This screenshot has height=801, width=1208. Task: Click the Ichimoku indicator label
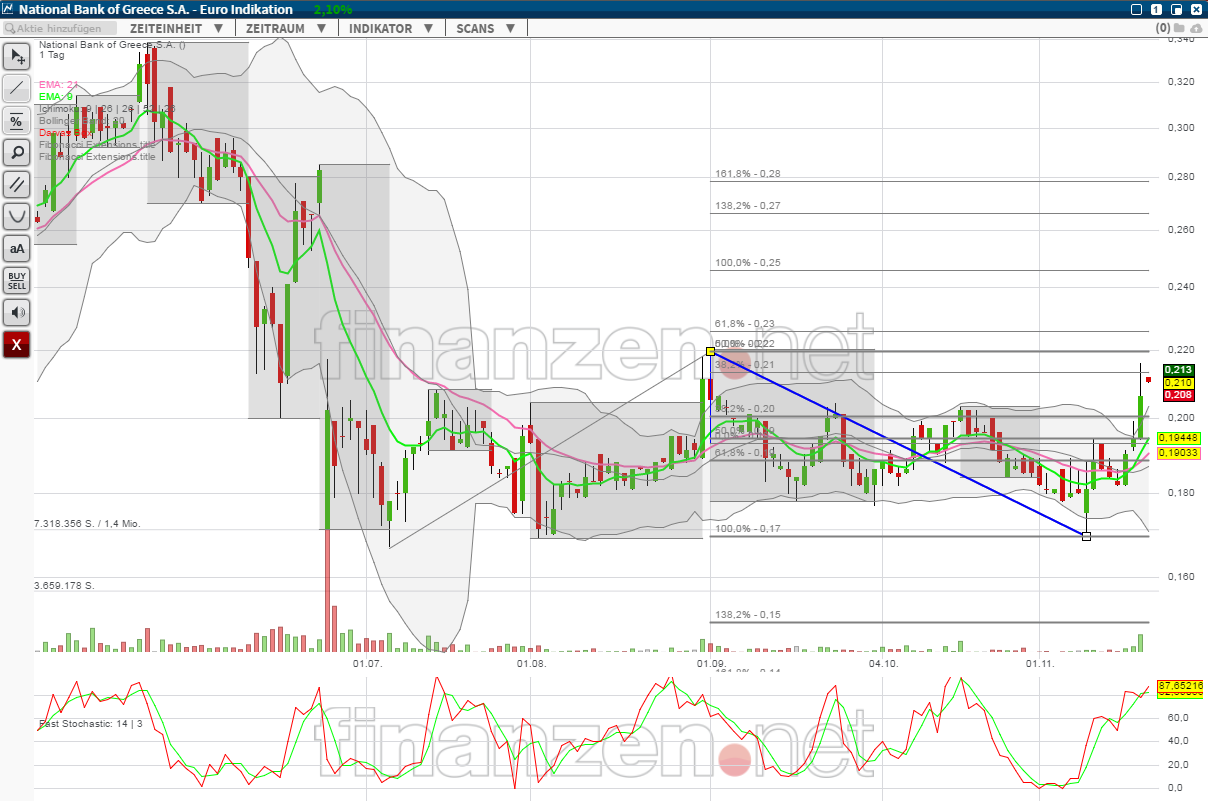pos(106,109)
